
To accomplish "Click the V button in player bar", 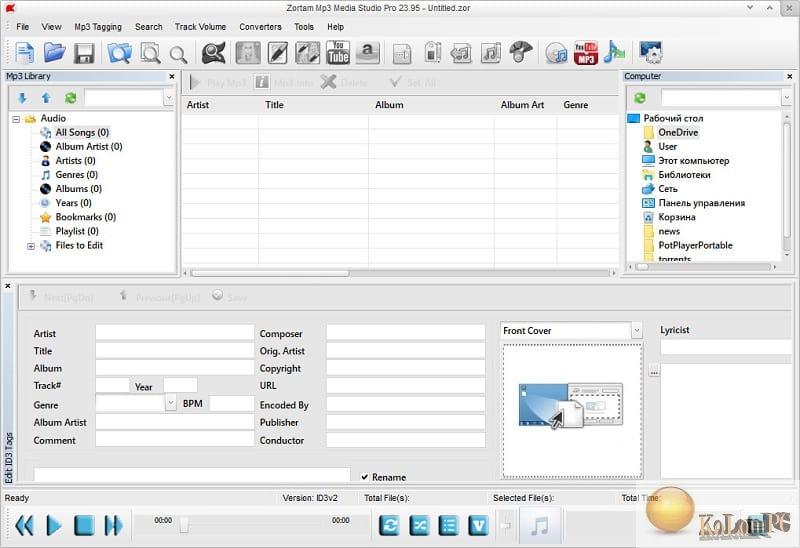I will [x=478, y=525].
